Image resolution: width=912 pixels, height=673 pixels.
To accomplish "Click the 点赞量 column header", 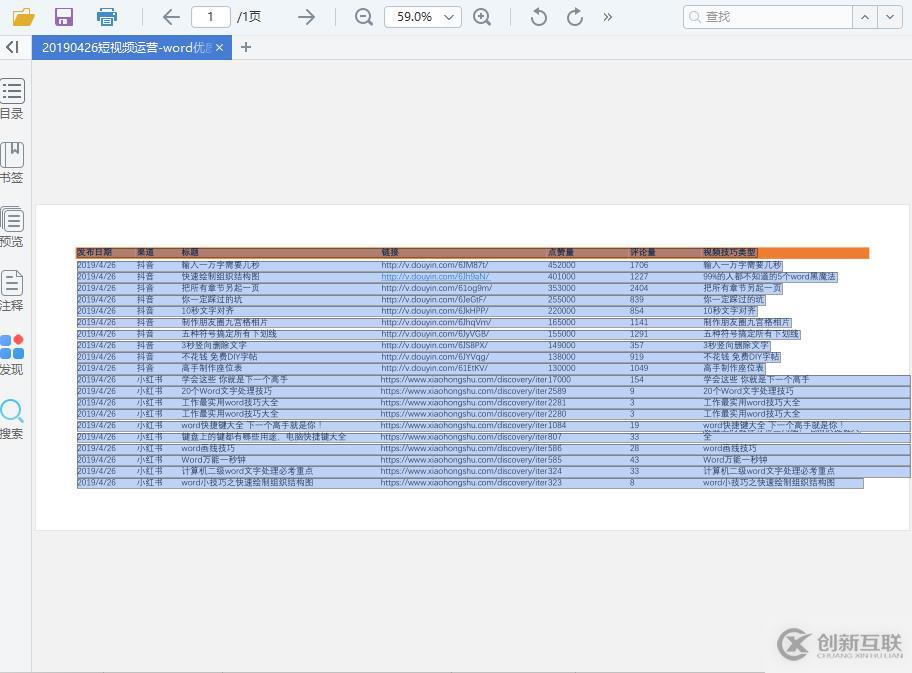I will (x=561, y=252).
